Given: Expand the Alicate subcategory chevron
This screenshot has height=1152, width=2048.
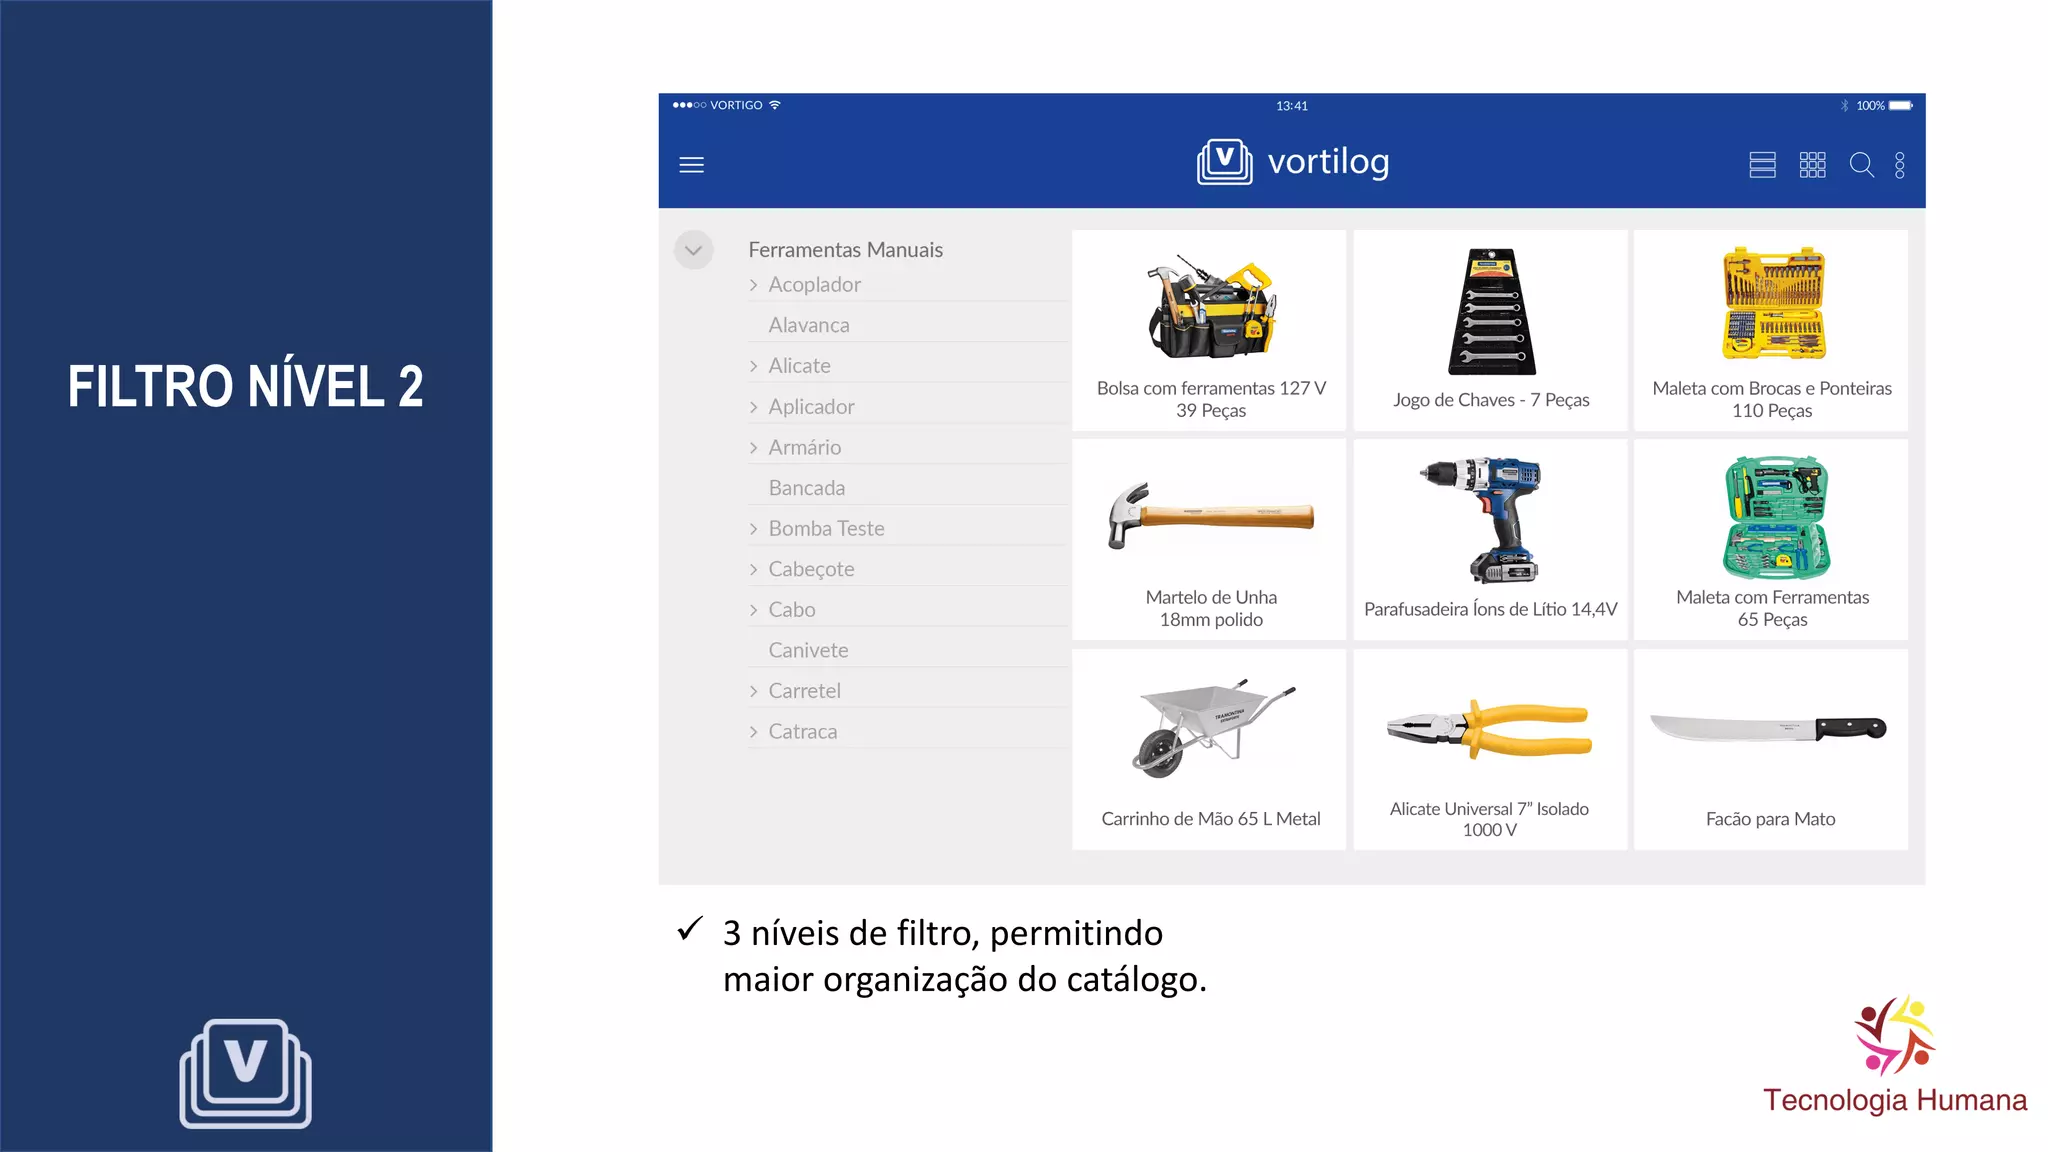Looking at the screenshot, I should [753, 366].
